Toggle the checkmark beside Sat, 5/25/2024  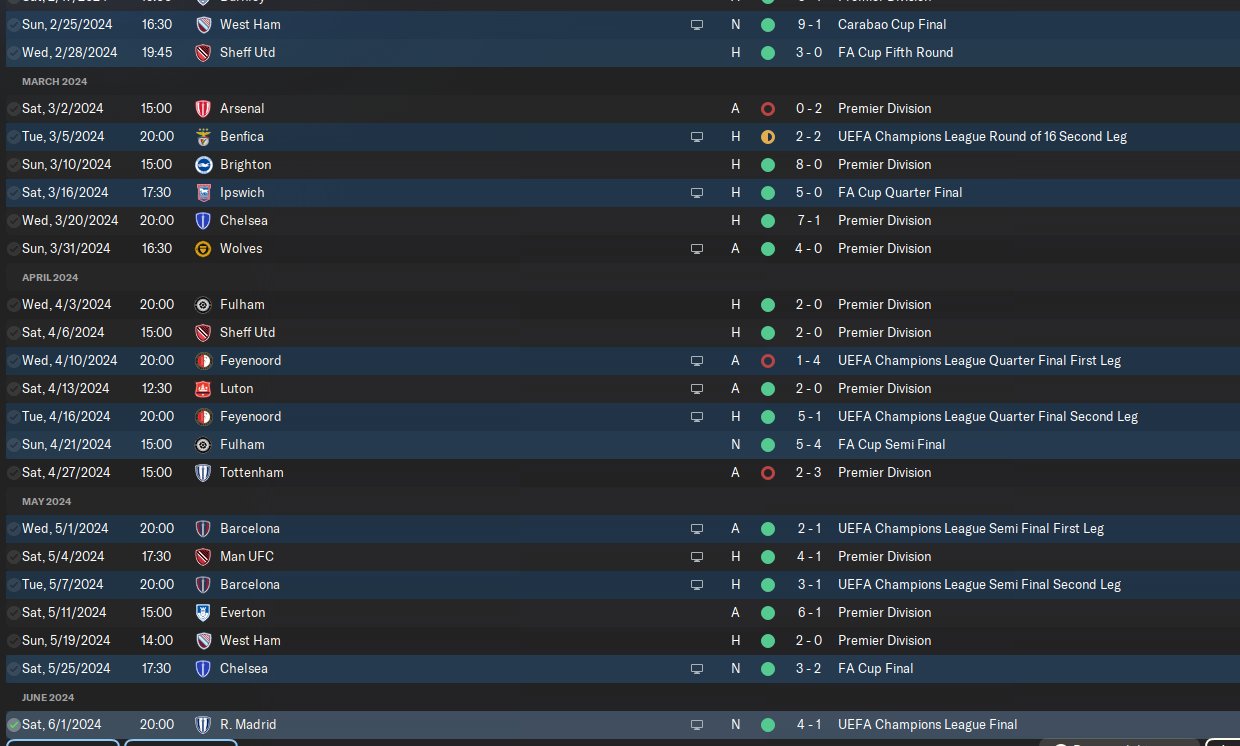[13, 668]
